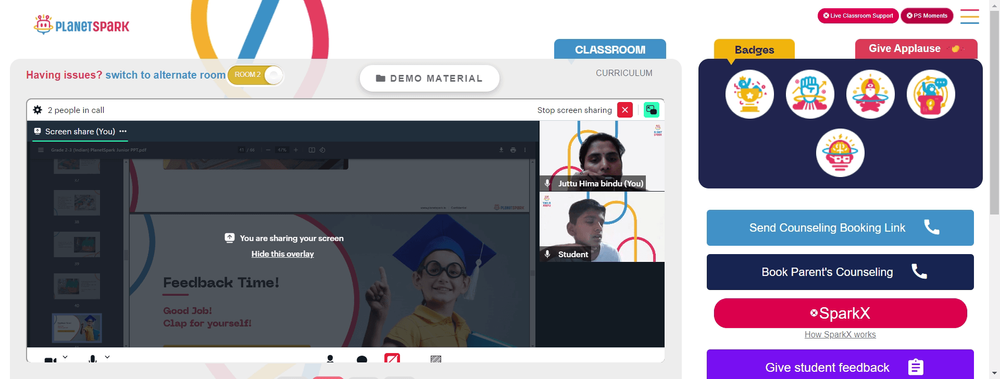Open the people icon in call toolbar
This screenshot has height=379, width=1000.
[x=330, y=359]
